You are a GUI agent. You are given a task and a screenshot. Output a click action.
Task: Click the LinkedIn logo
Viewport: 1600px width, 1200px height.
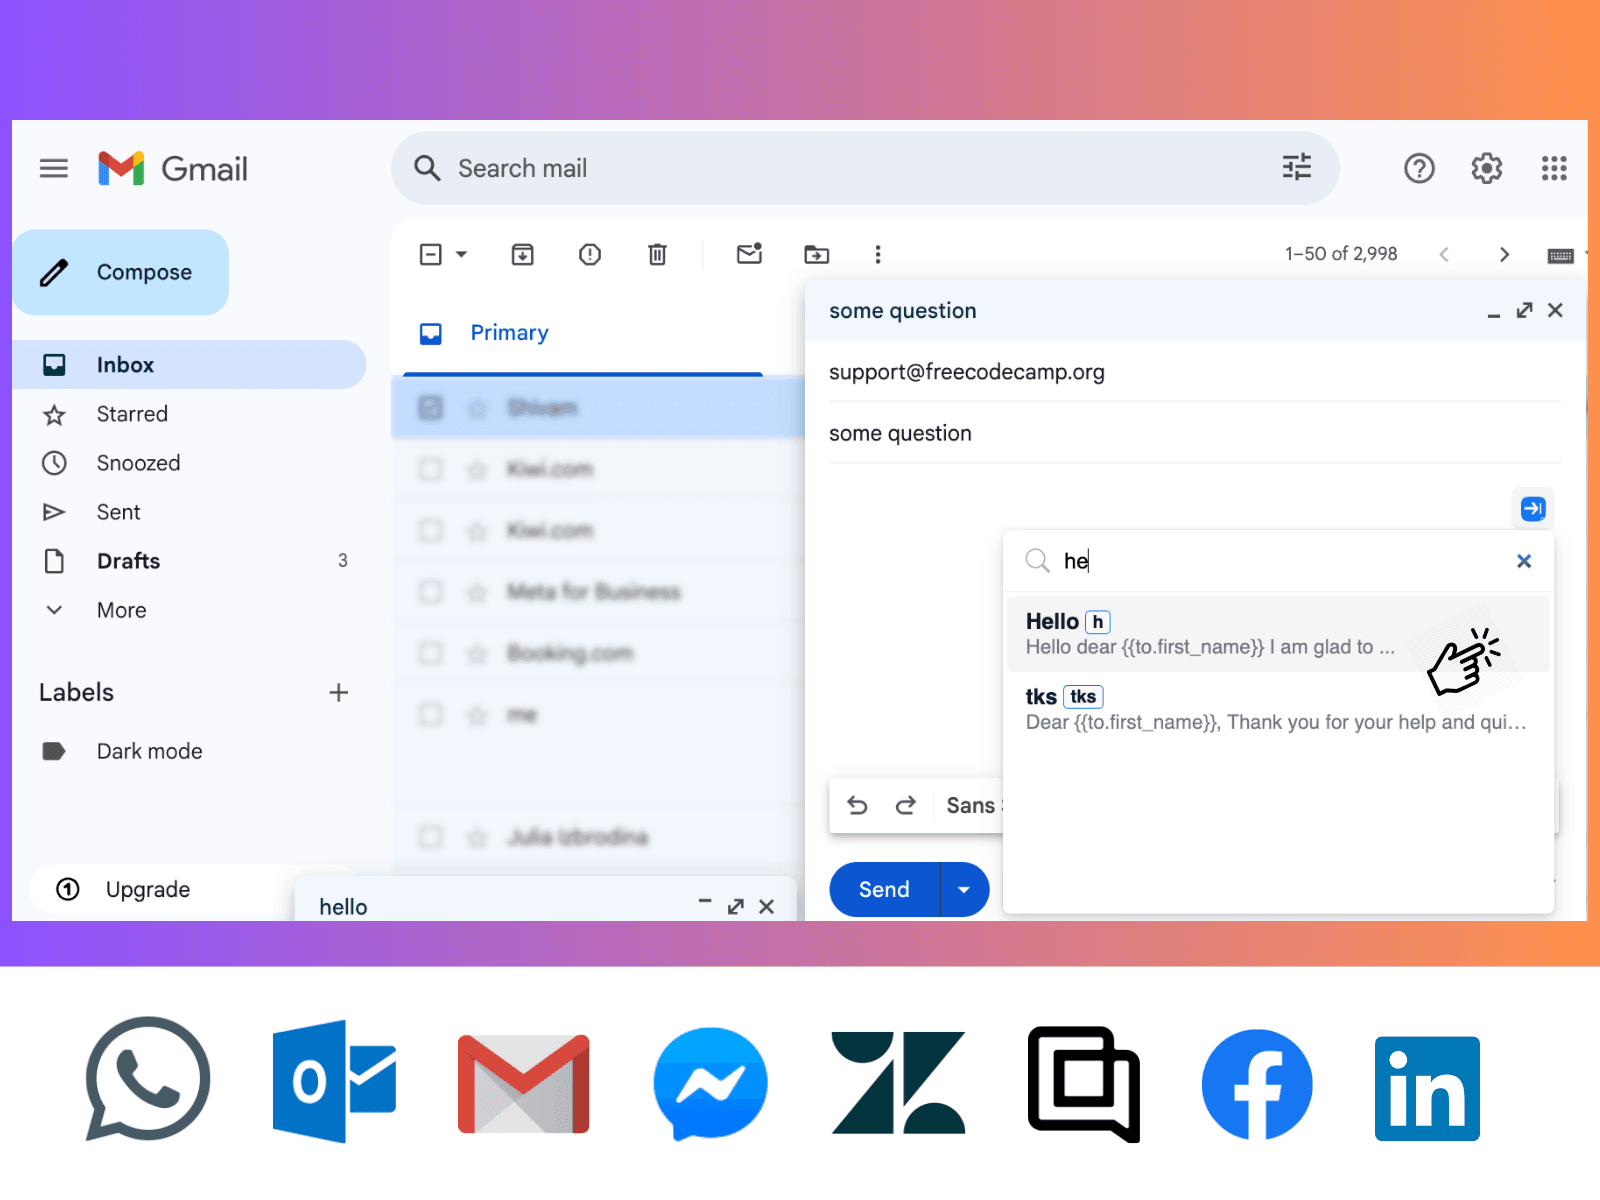(x=1427, y=1088)
